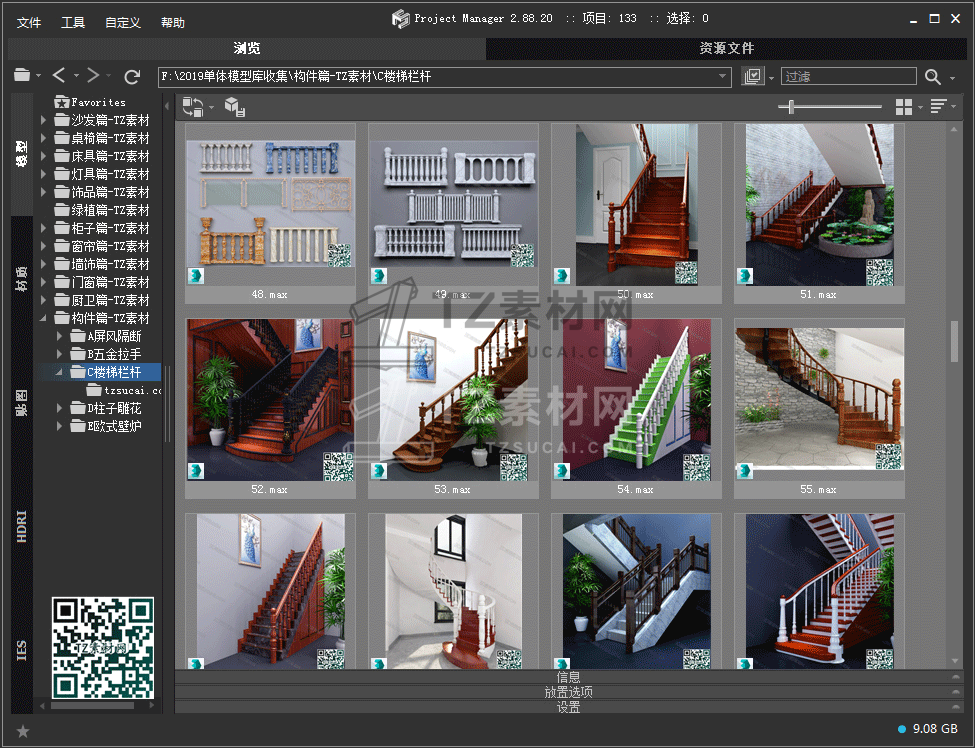Screen dimensions: 975x748
Task: Expand the 沙发篇-TZ素材 folder
Action: click(44, 120)
